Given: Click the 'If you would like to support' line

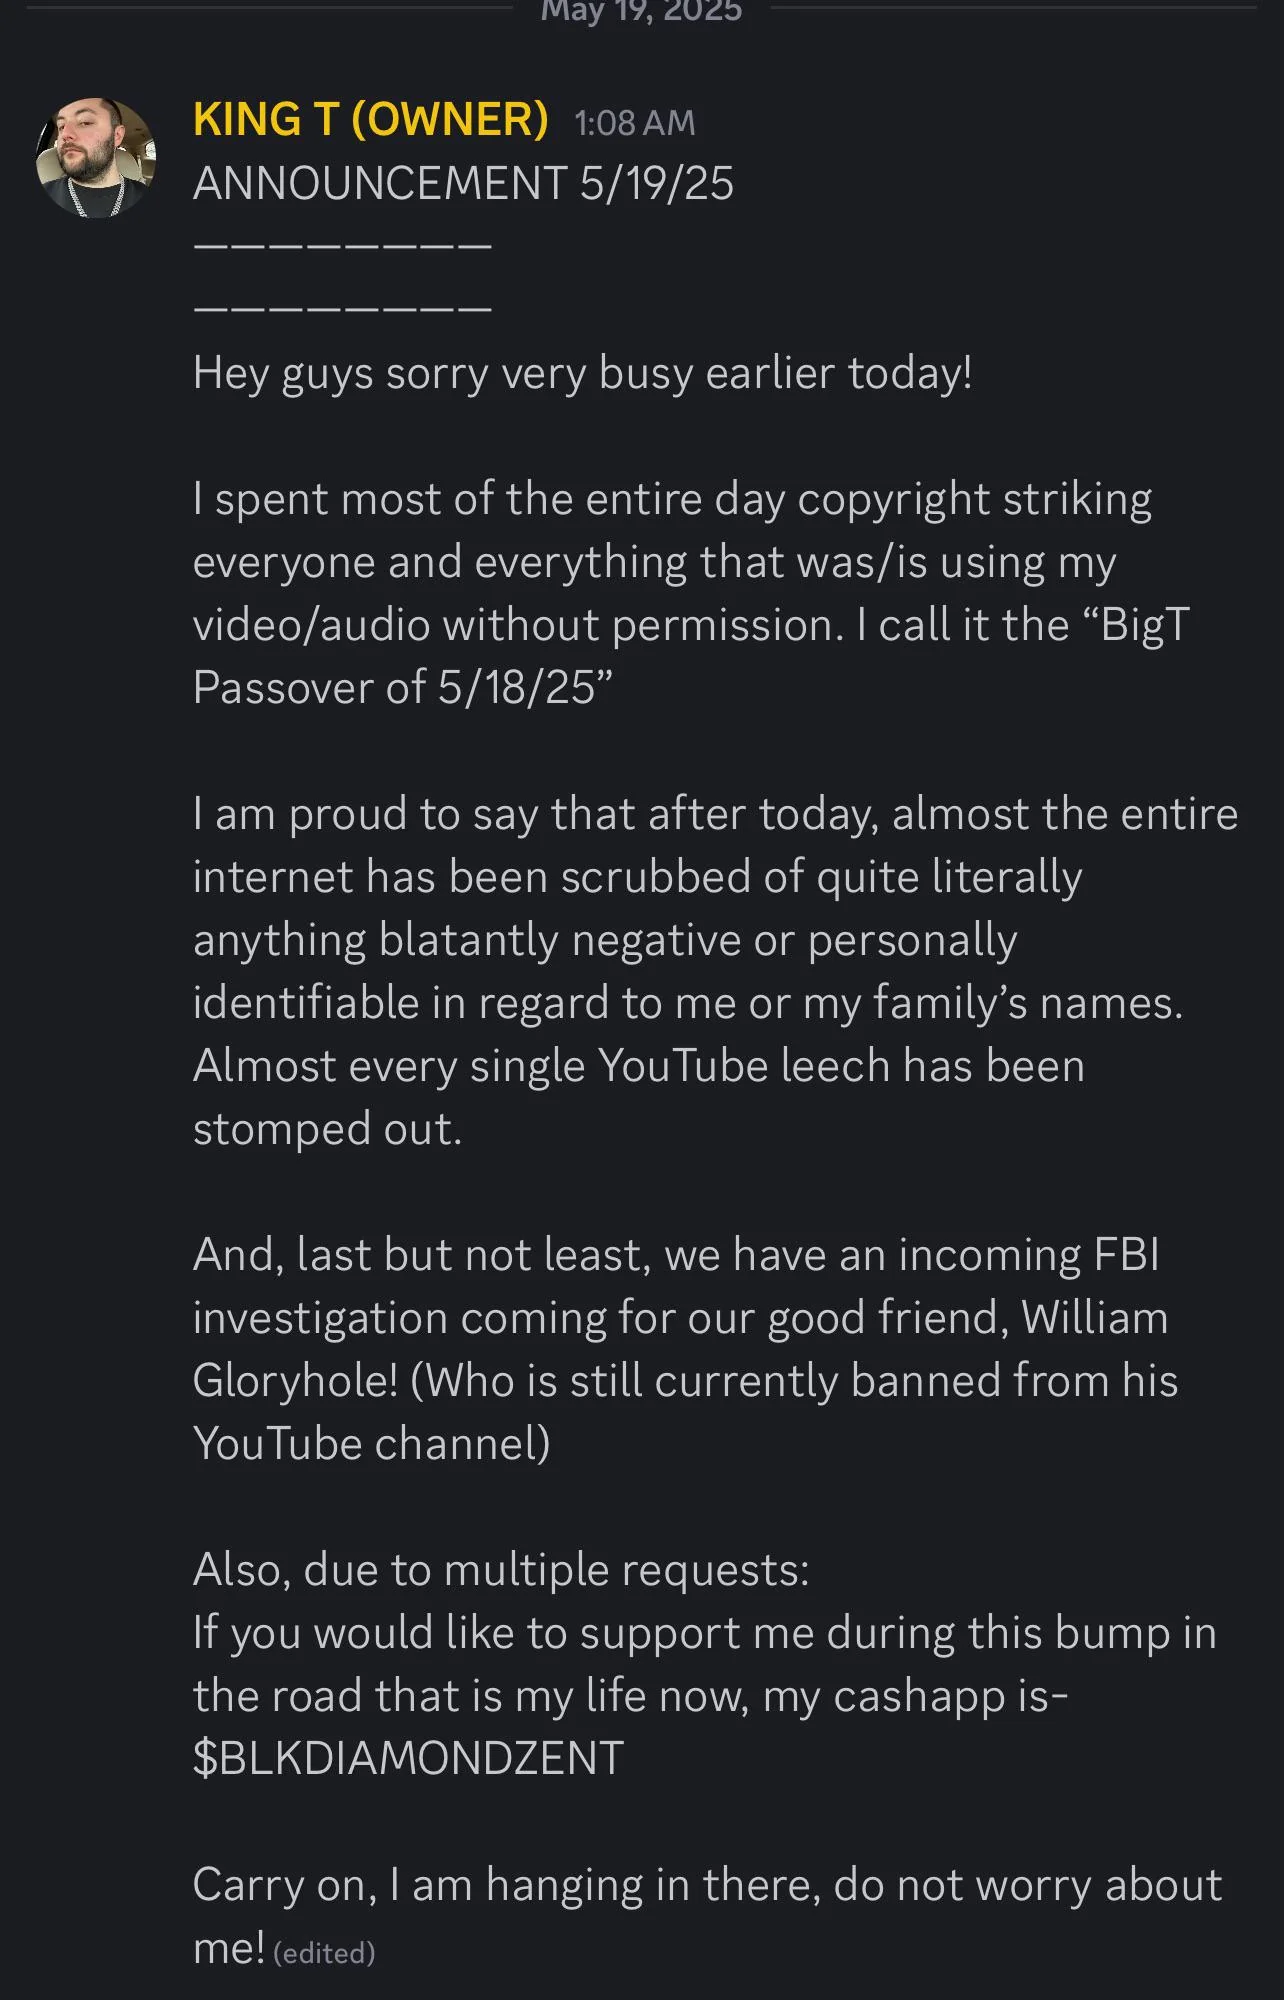Looking at the screenshot, I should (704, 1633).
